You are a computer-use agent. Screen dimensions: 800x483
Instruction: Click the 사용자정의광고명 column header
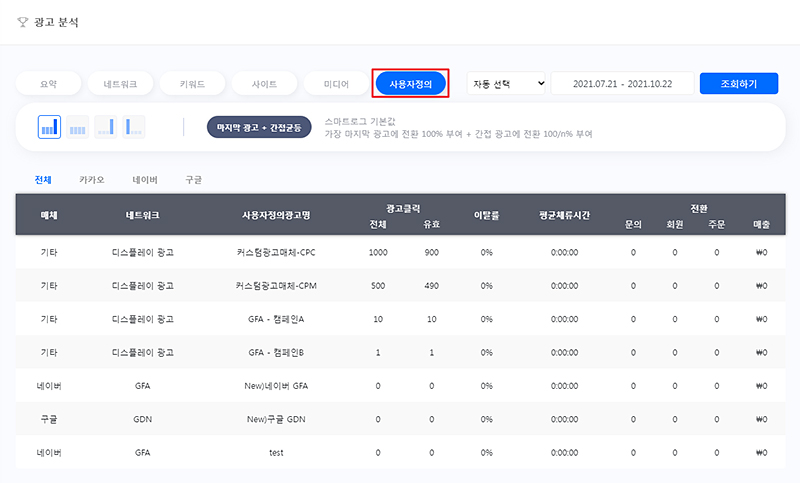[276, 215]
